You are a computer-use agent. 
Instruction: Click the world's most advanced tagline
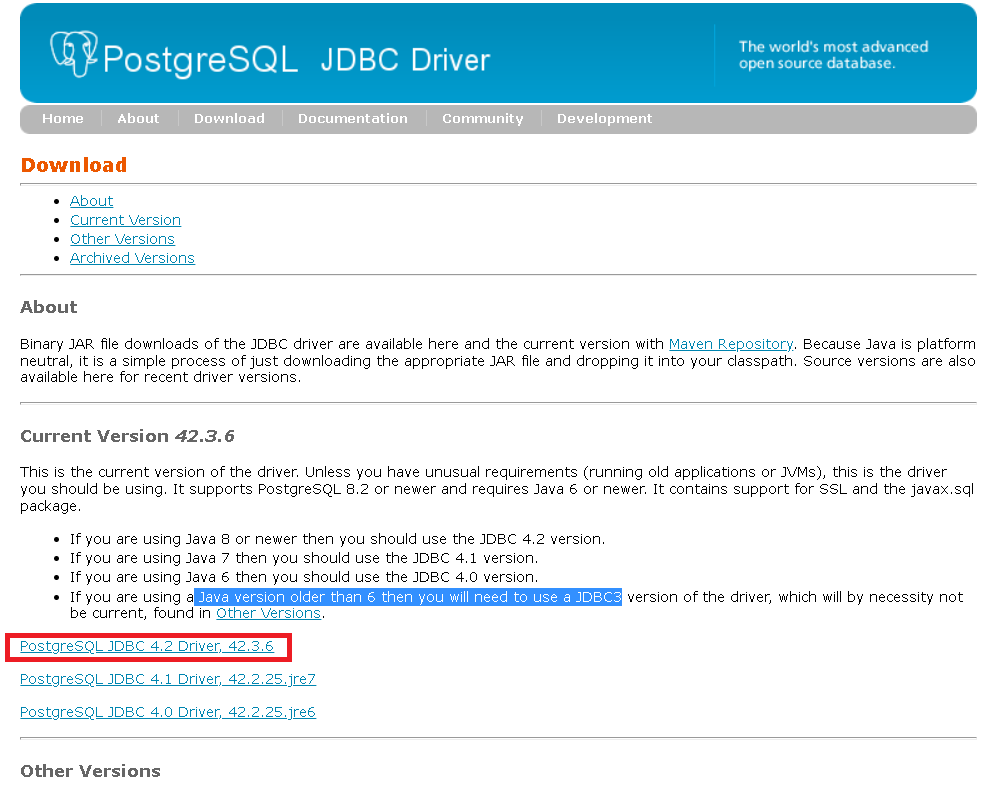(833, 55)
